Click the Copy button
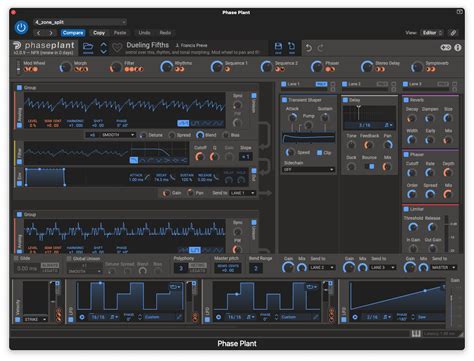474x361 pixels. point(99,33)
